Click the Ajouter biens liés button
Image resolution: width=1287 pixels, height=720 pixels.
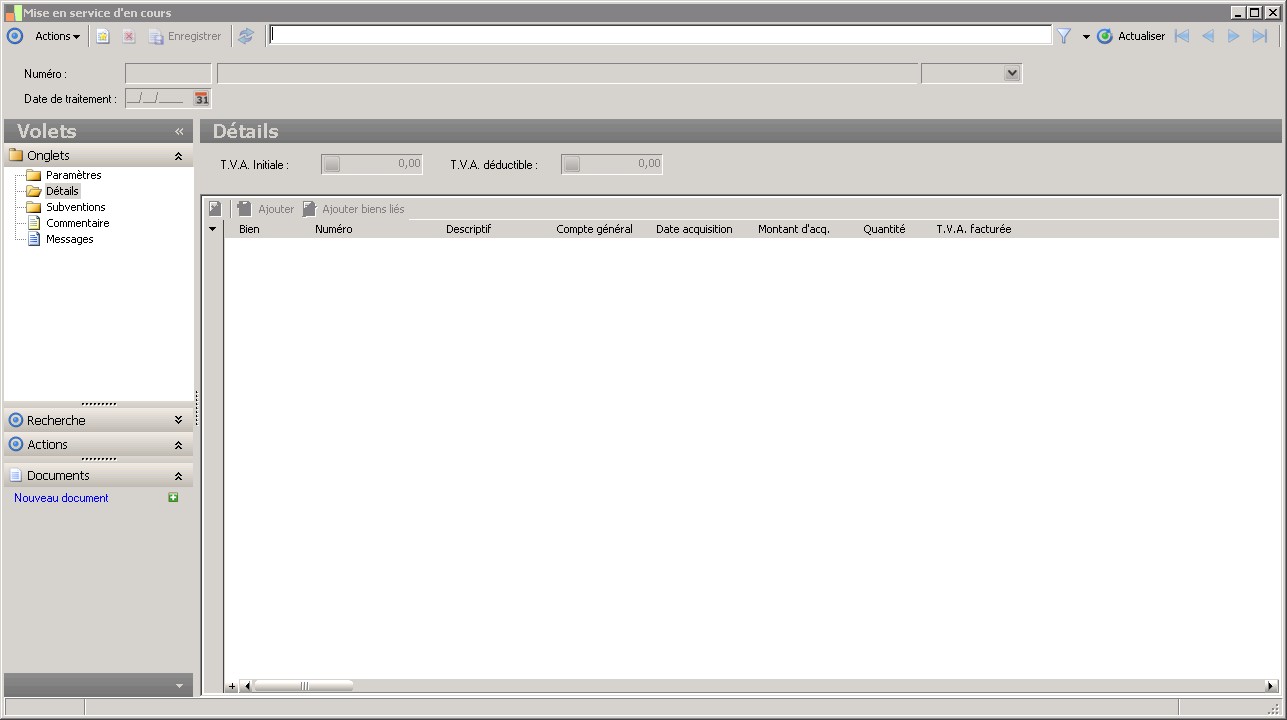pyautogui.click(x=354, y=209)
